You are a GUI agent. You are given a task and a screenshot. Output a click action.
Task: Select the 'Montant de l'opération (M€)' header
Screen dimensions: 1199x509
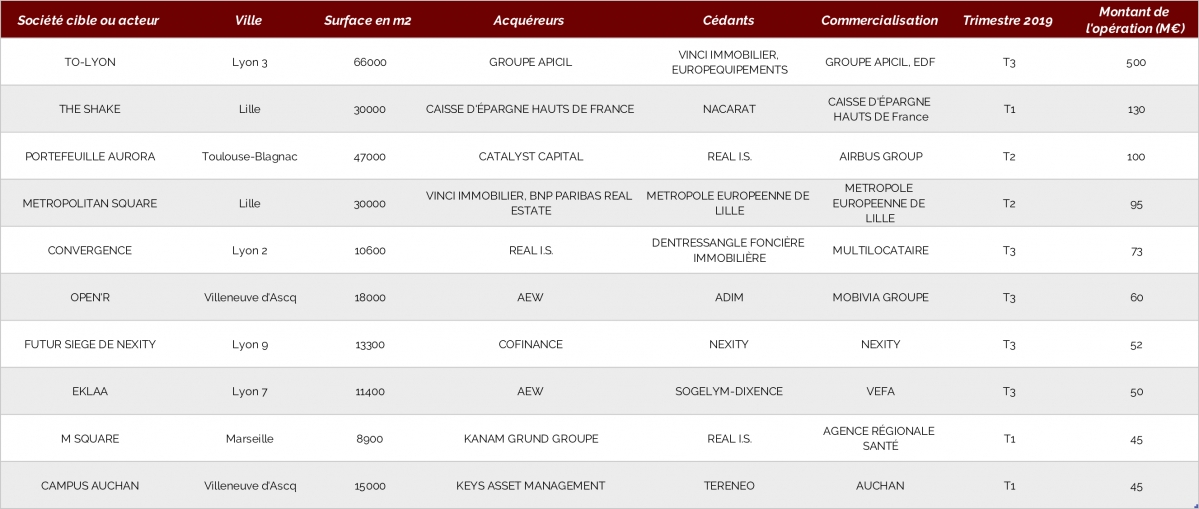point(1134,21)
